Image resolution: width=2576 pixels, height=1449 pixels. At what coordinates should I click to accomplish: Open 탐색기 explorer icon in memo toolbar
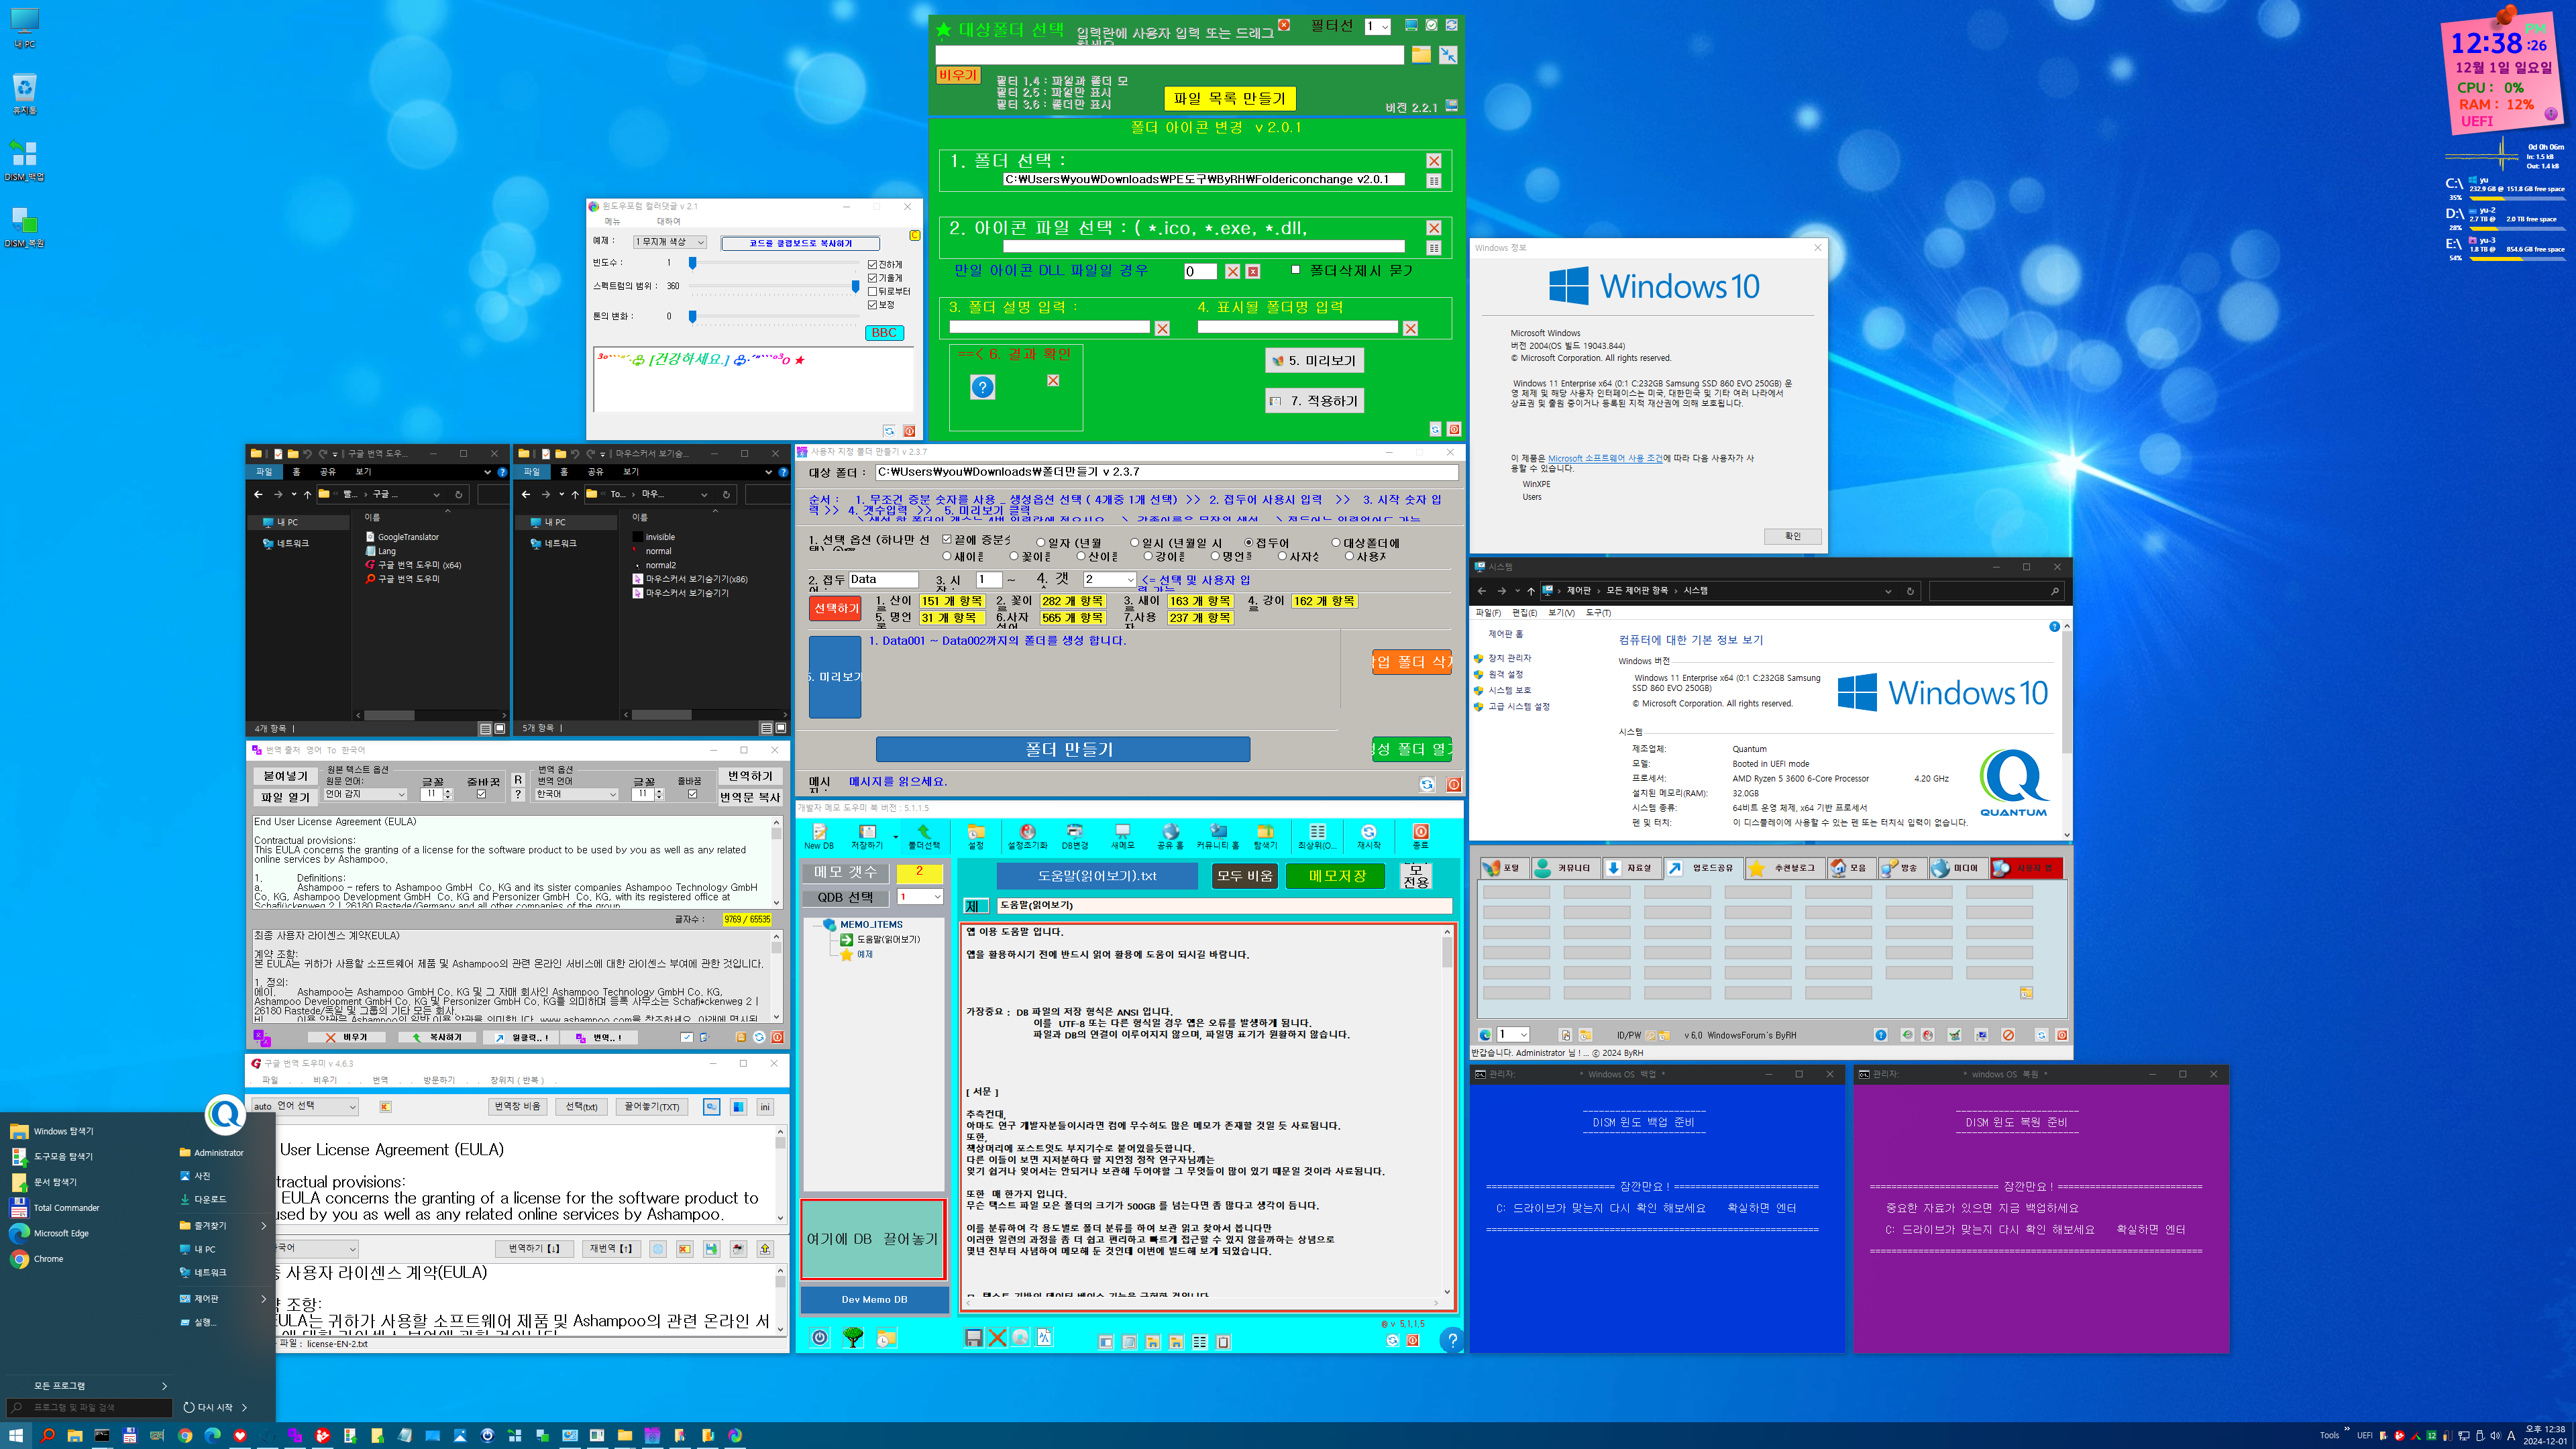point(1265,836)
